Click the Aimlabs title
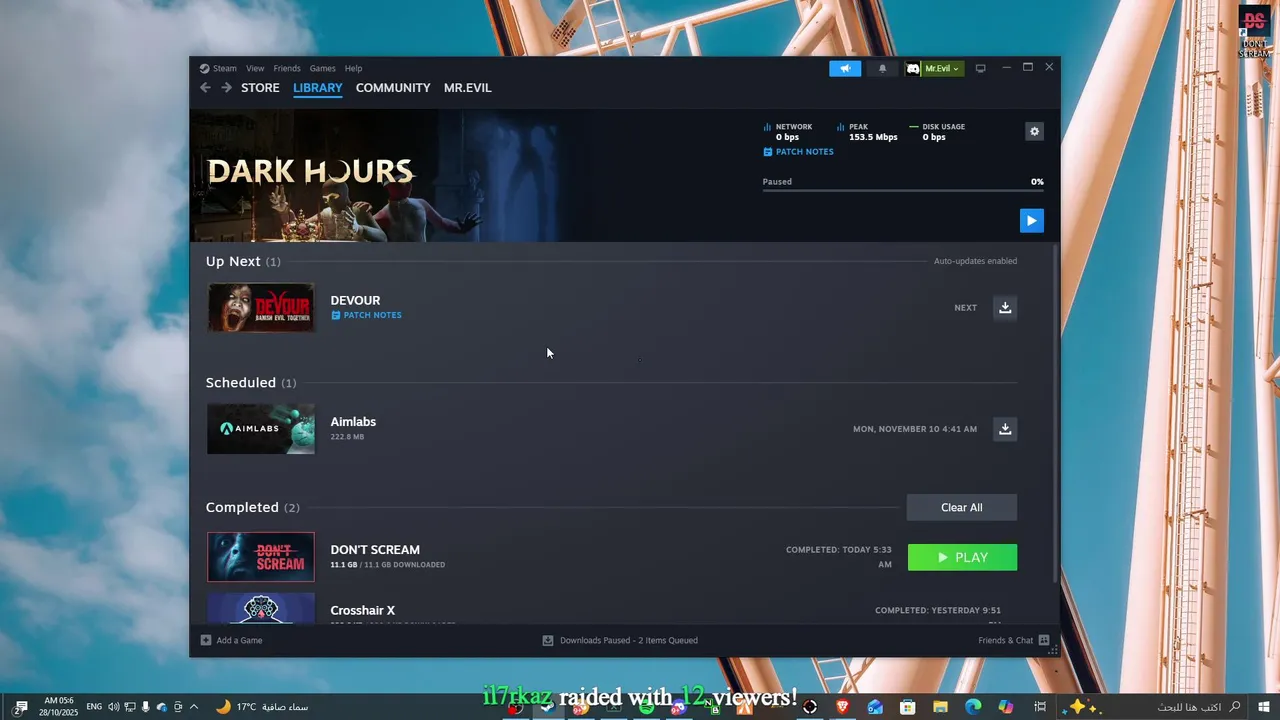The height and width of the screenshot is (720, 1280). (x=353, y=422)
